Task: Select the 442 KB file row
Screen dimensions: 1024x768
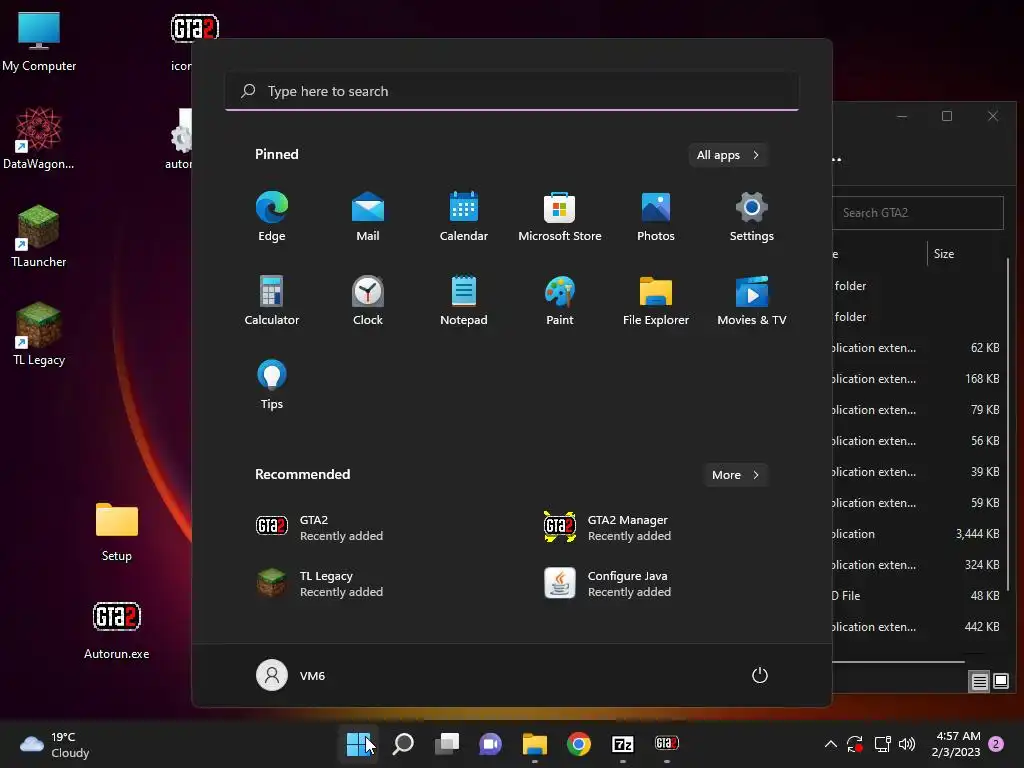Action: (x=918, y=627)
